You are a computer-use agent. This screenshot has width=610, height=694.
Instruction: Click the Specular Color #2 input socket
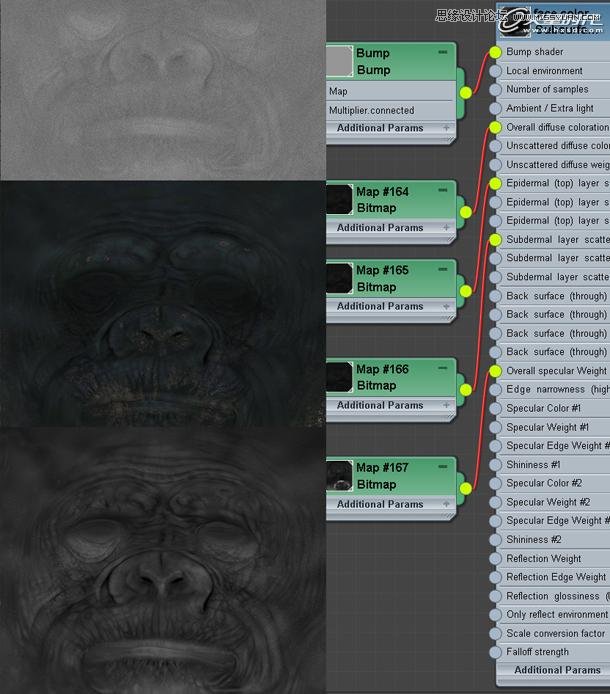495,483
